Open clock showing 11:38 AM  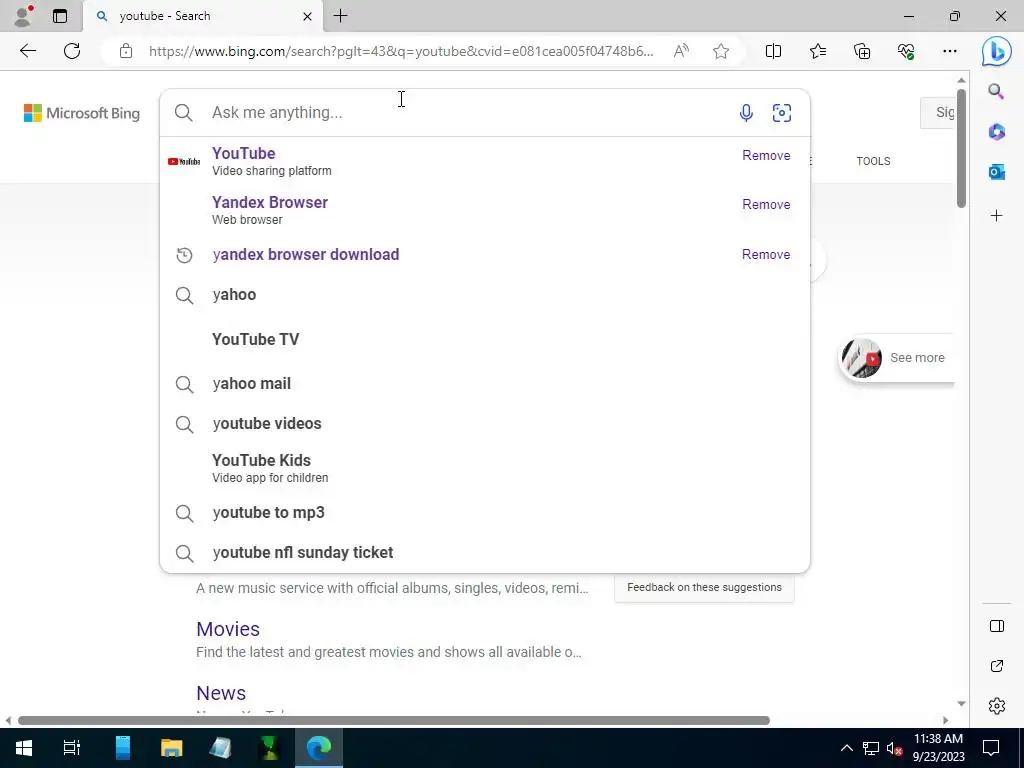(938, 748)
